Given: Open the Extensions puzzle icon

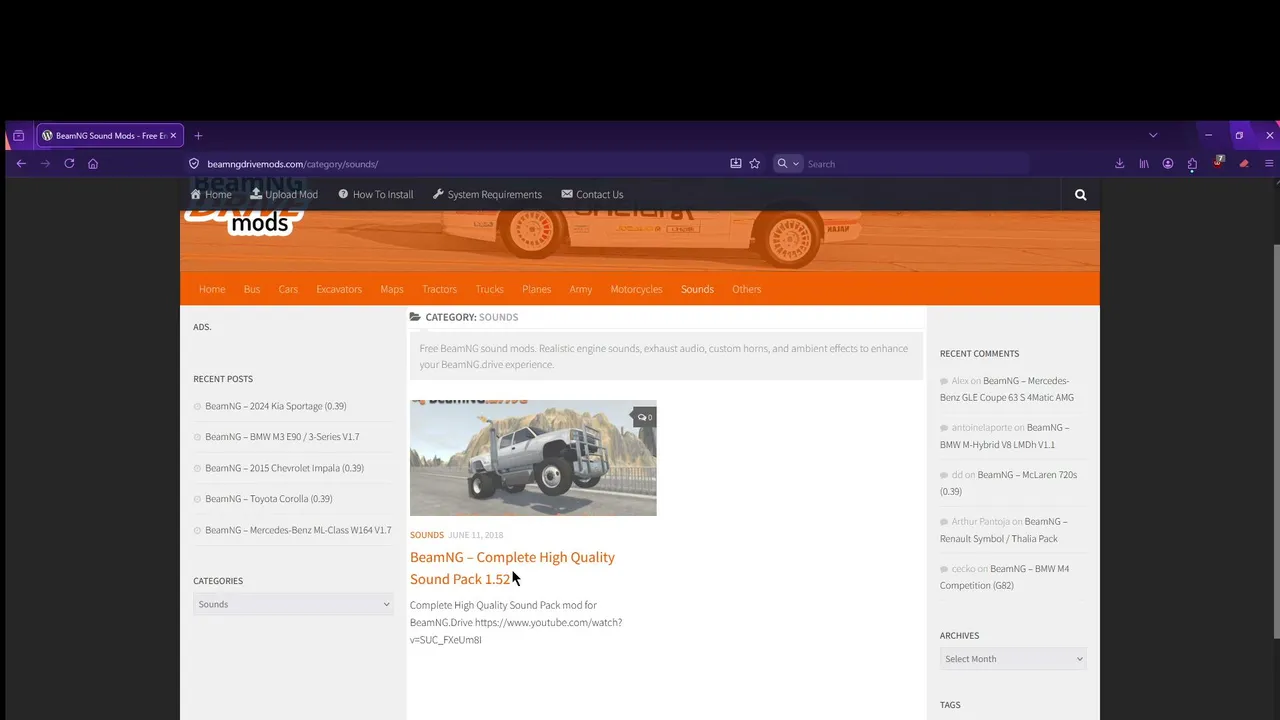Looking at the screenshot, I should (x=1192, y=164).
